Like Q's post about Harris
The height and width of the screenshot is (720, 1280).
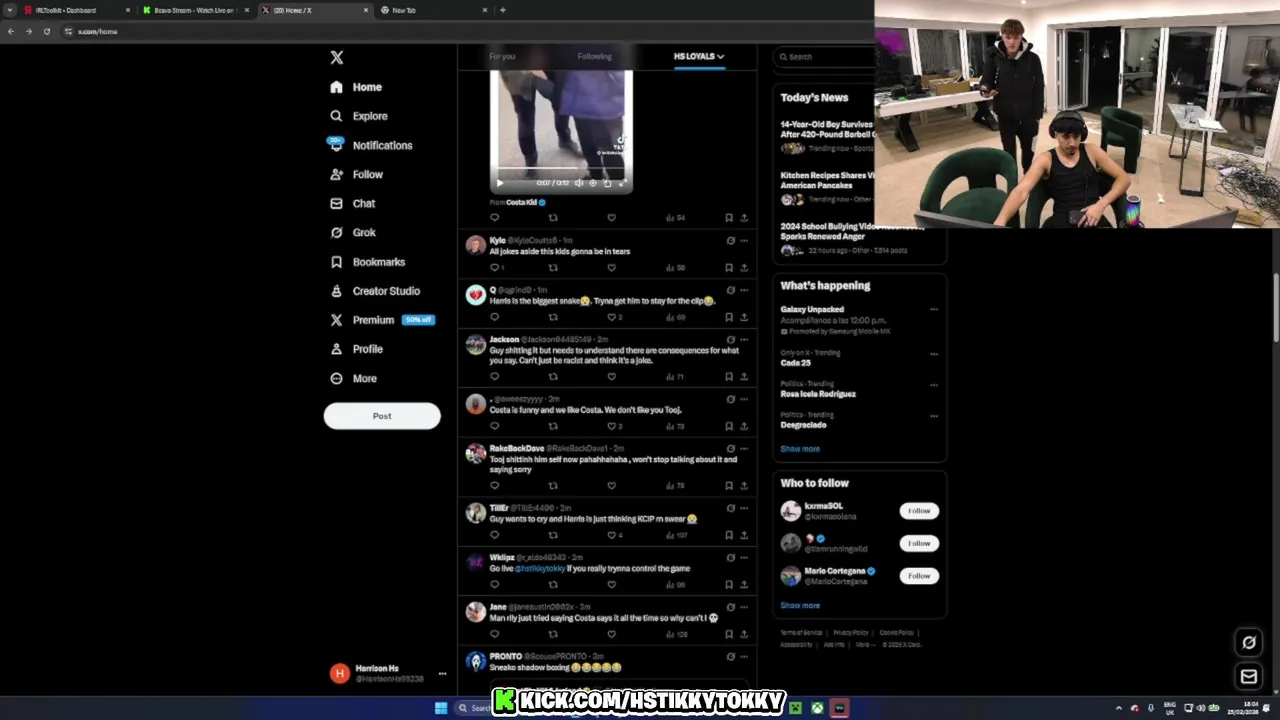click(x=612, y=317)
